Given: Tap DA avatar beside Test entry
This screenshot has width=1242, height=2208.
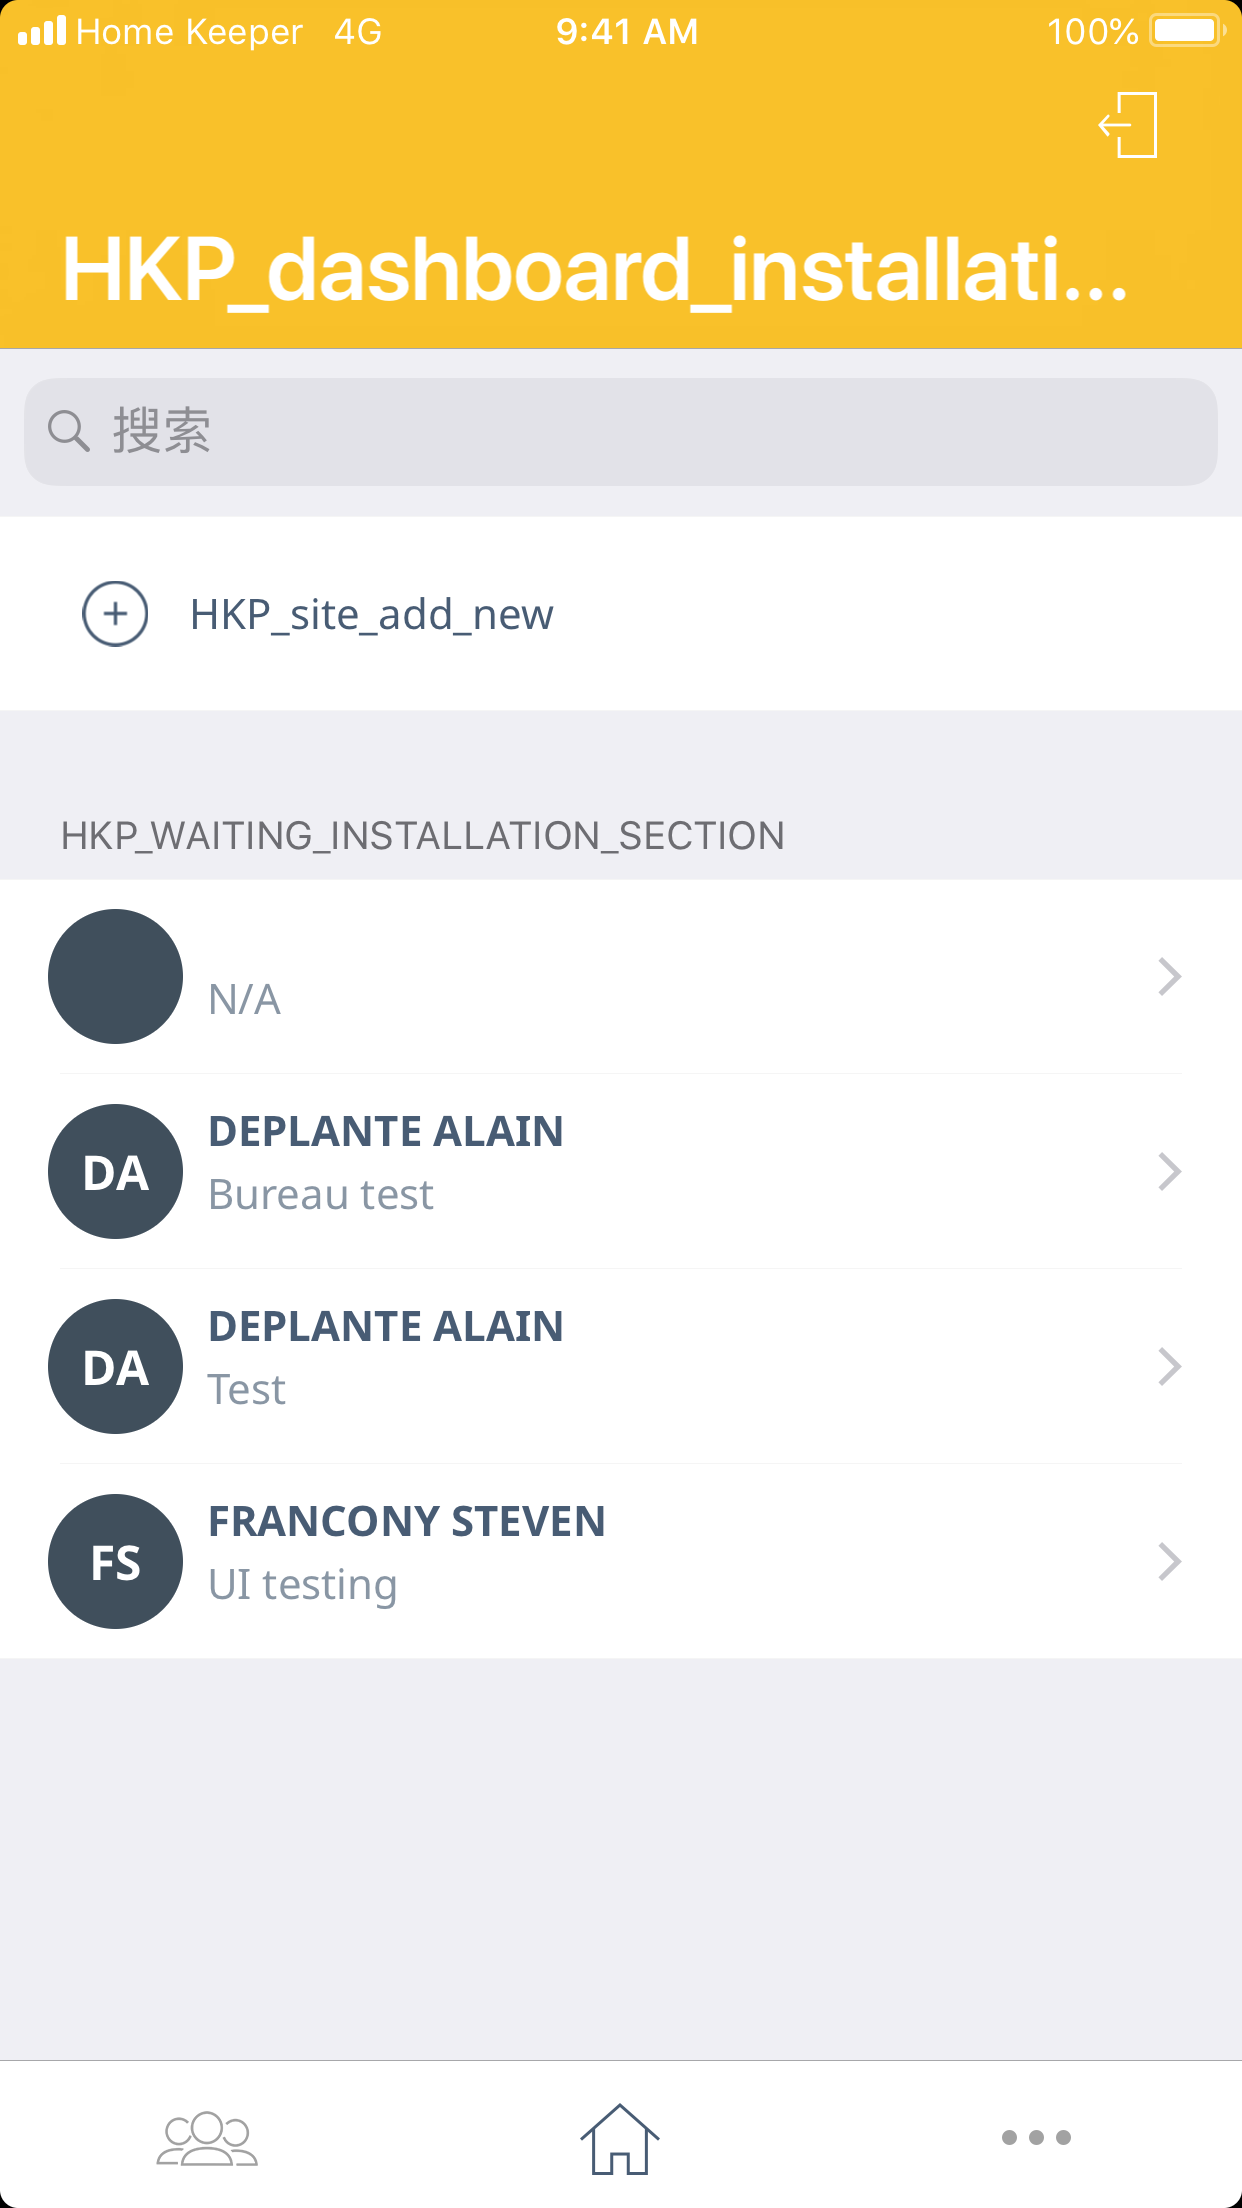Looking at the screenshot, I should 115,1366.
